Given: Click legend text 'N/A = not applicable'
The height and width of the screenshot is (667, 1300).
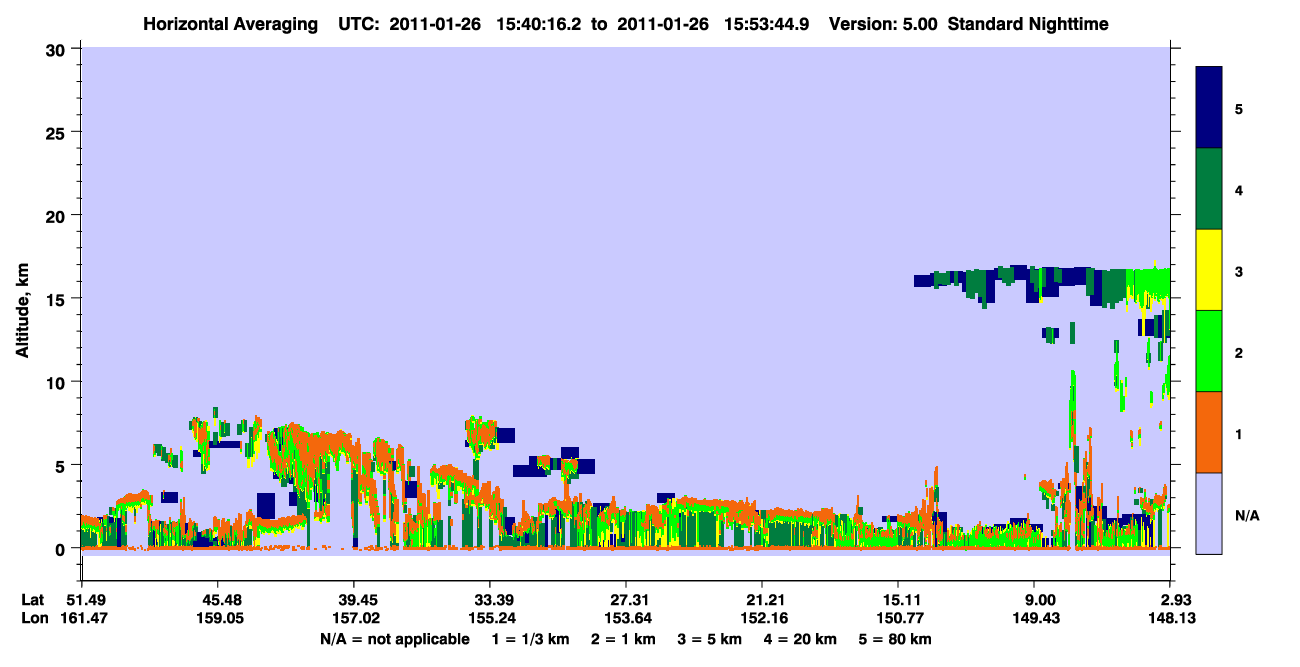Looking at the screenshot, I should (x=395, y=639).
